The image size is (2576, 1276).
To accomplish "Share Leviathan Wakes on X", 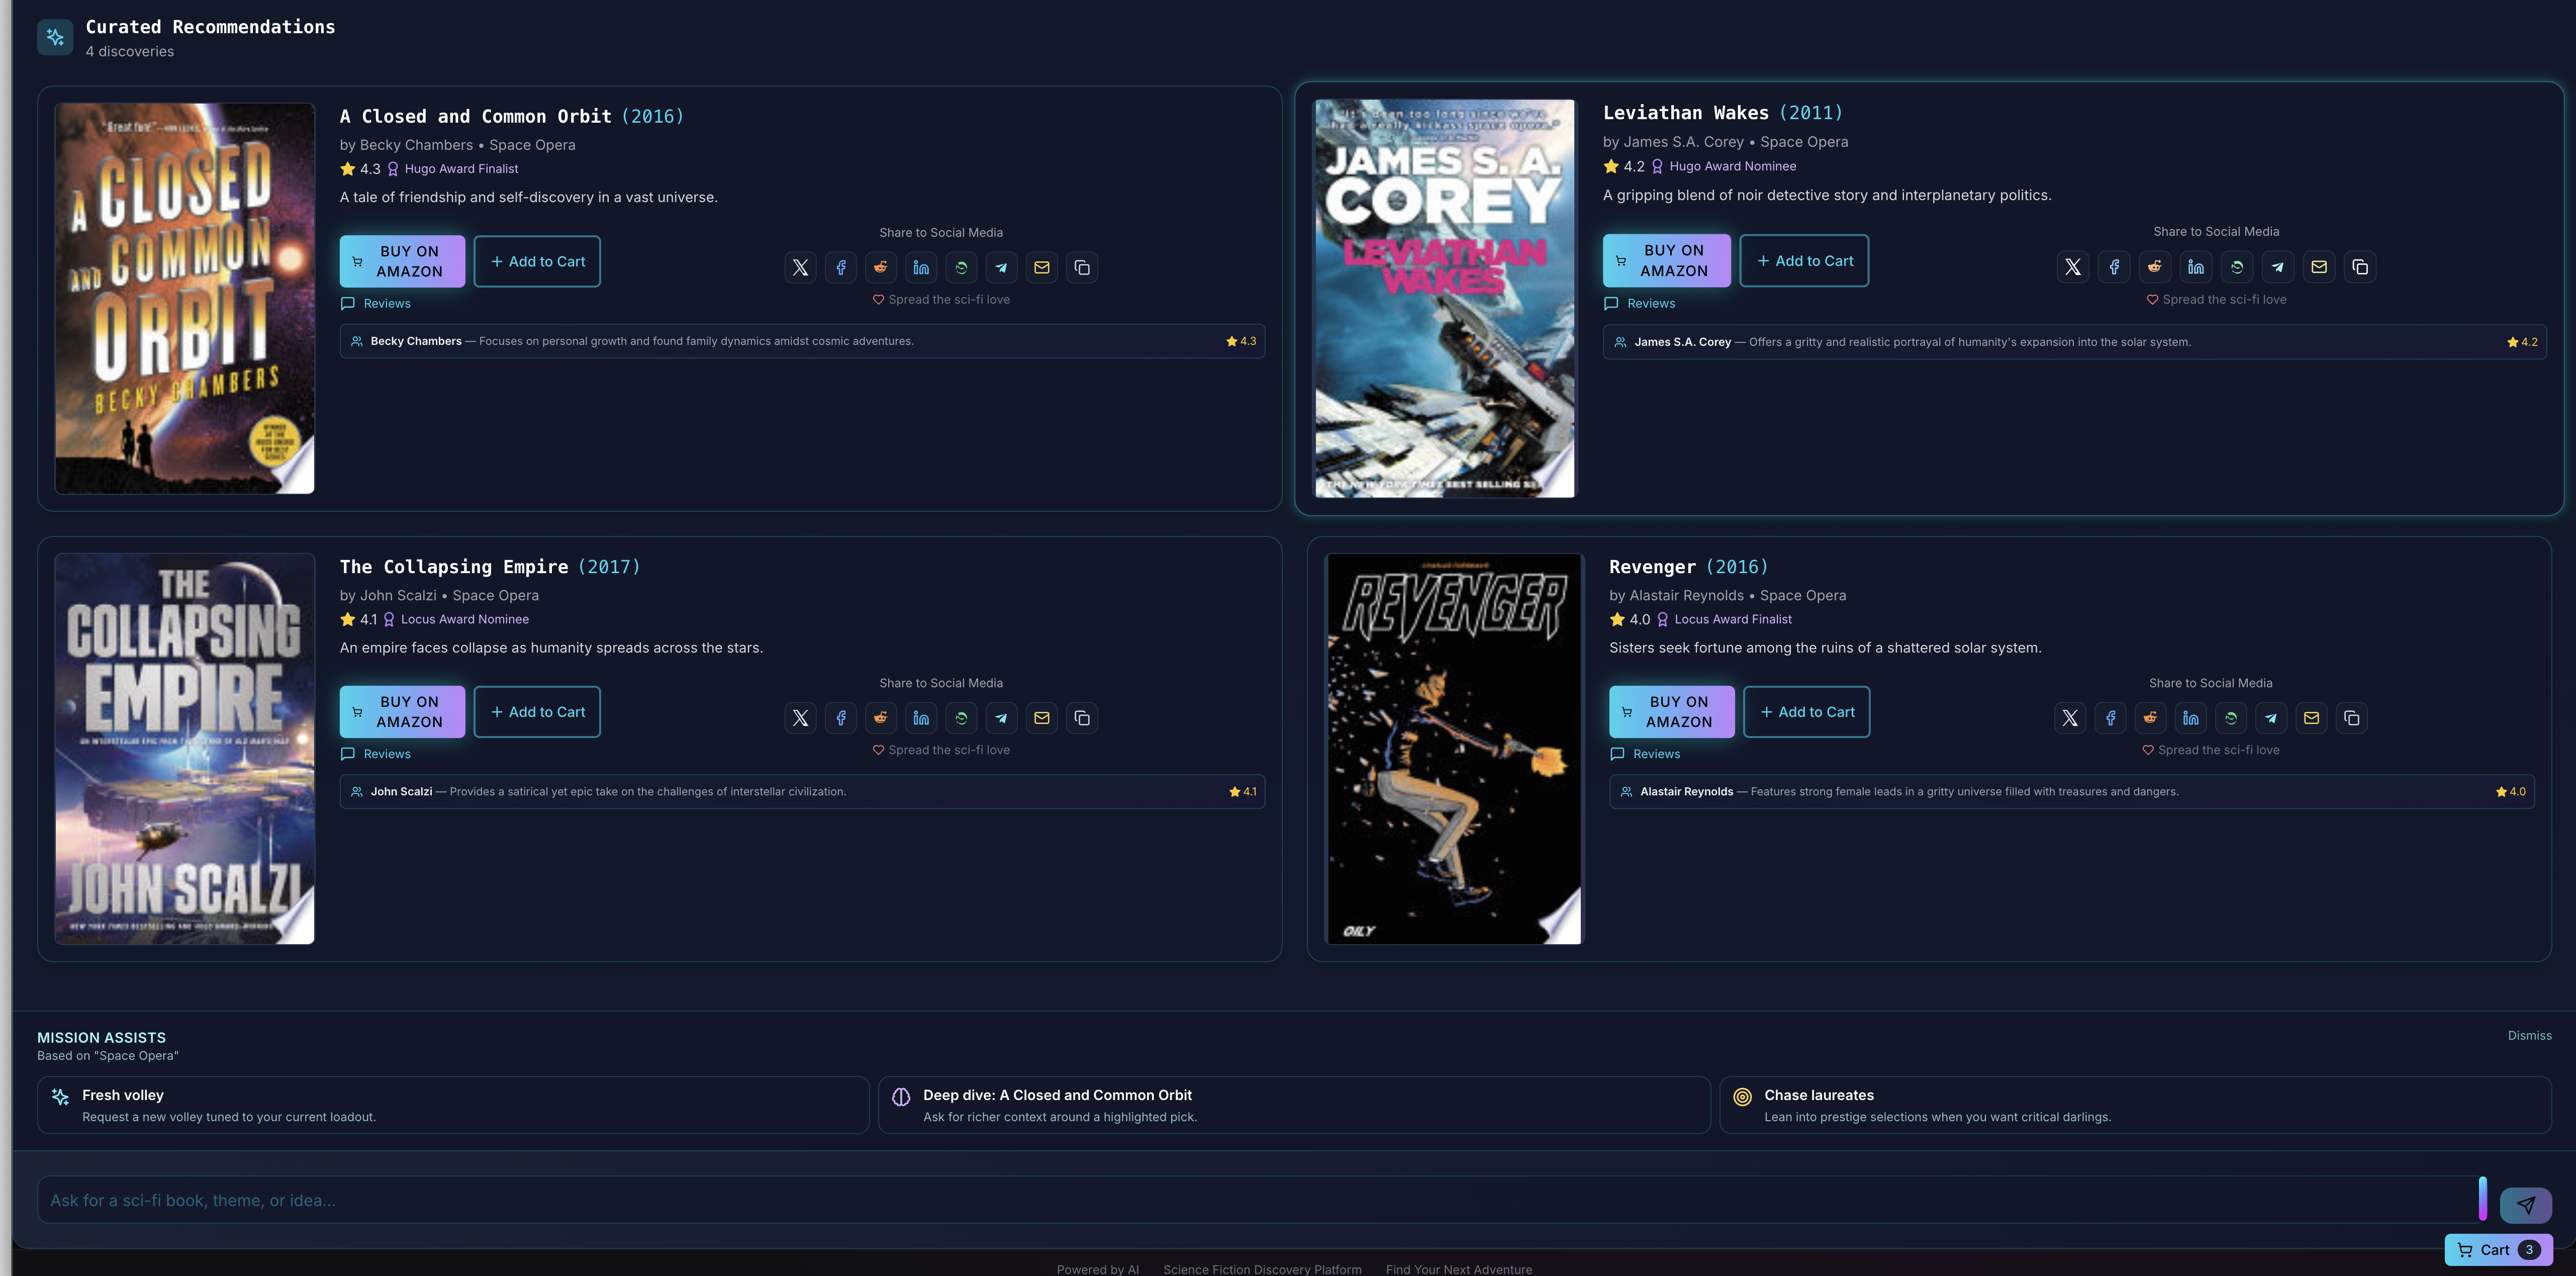I will [x=2073, y=267].
